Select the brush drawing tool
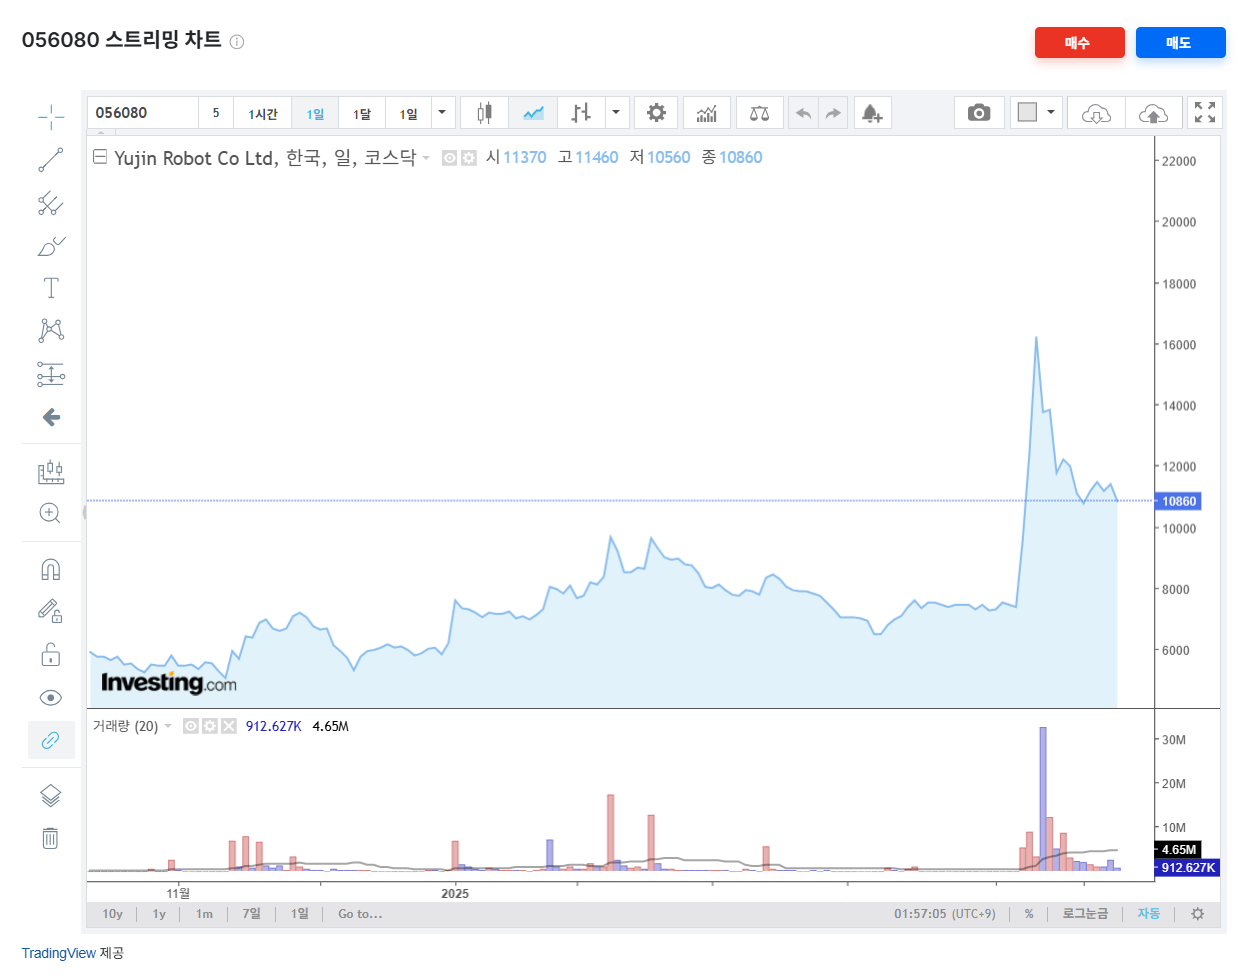 click(x=51, y=245)
